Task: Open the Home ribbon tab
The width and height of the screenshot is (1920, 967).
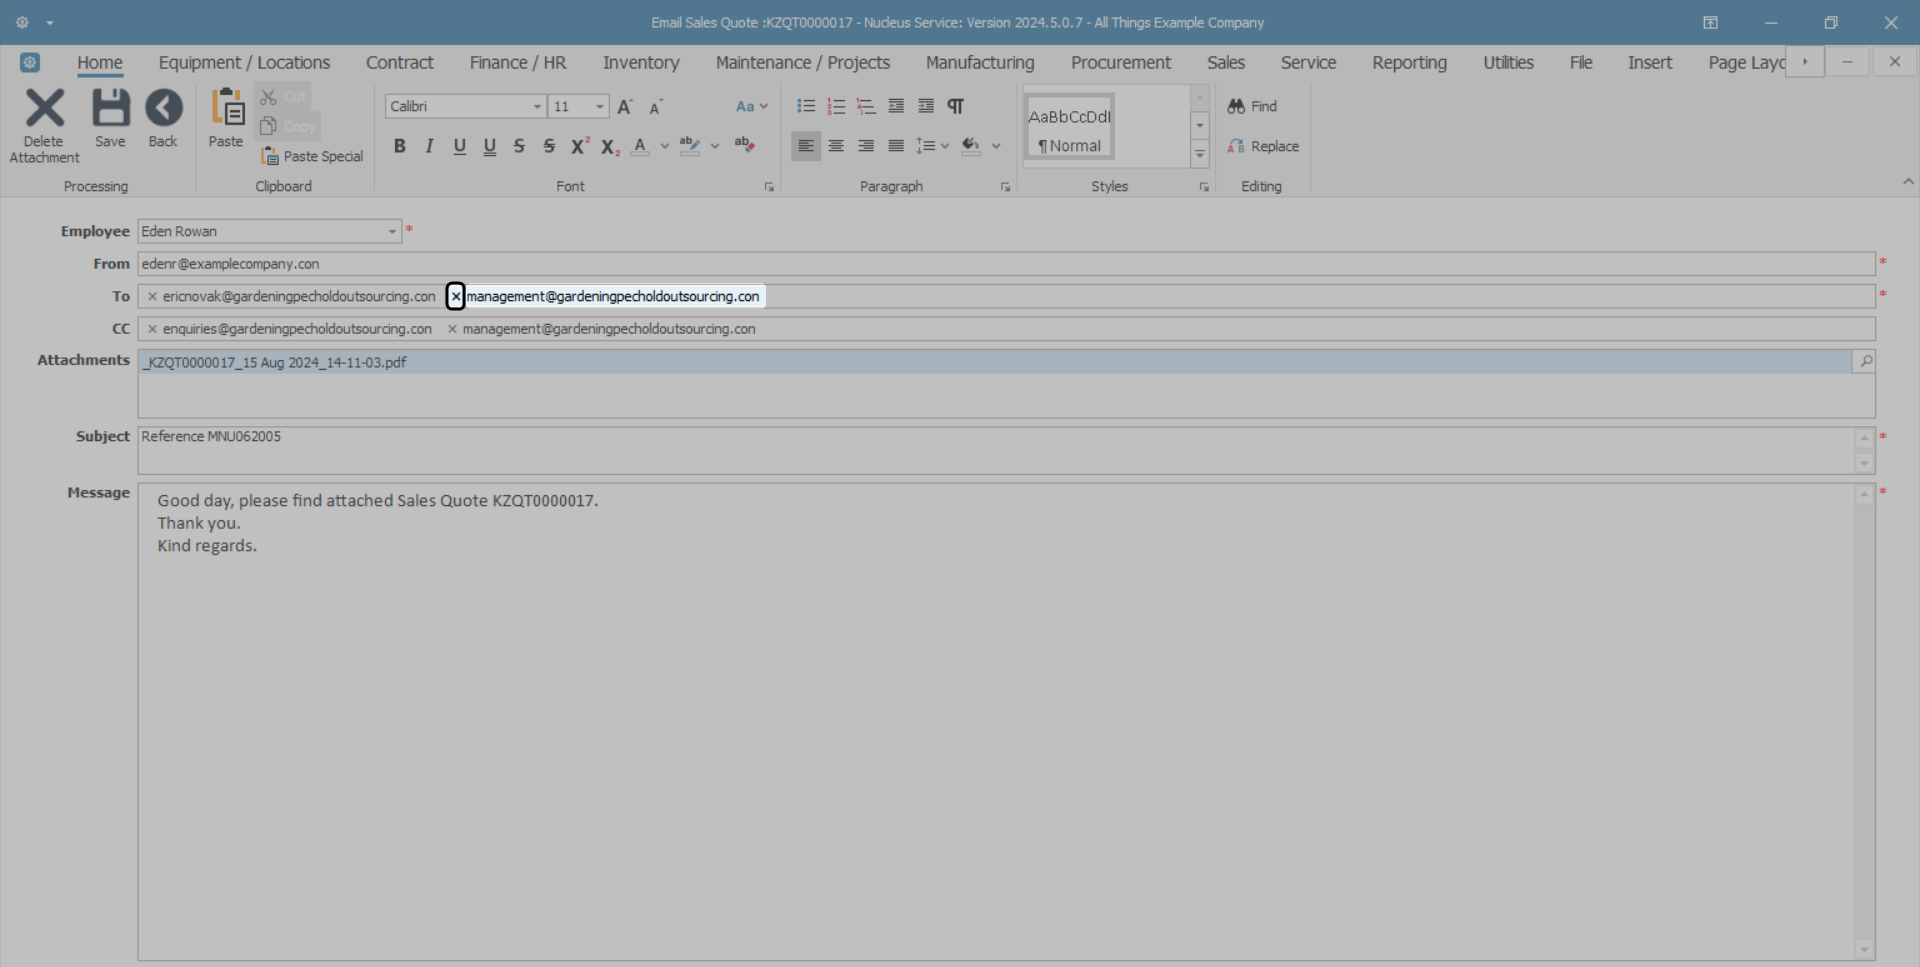Action: [x=100, y=62]
